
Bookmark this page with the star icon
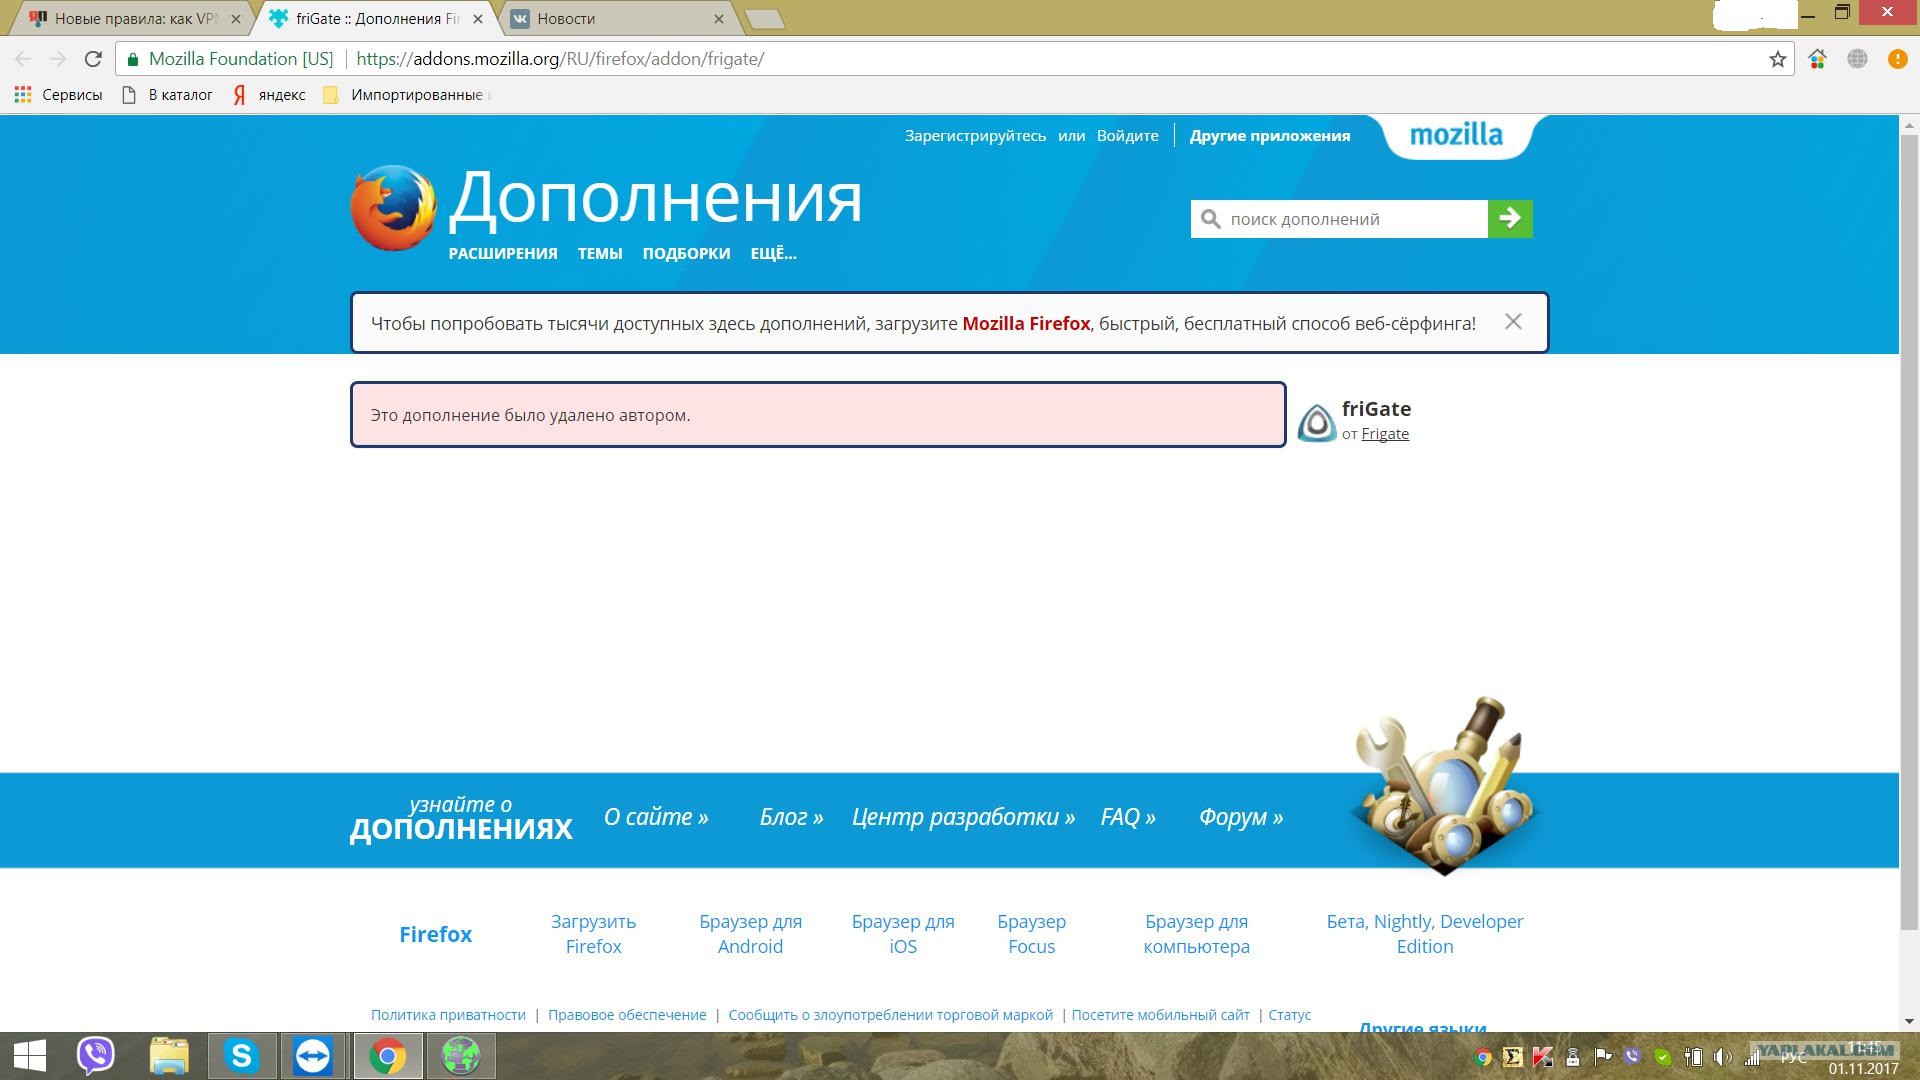click(1777, 59)
